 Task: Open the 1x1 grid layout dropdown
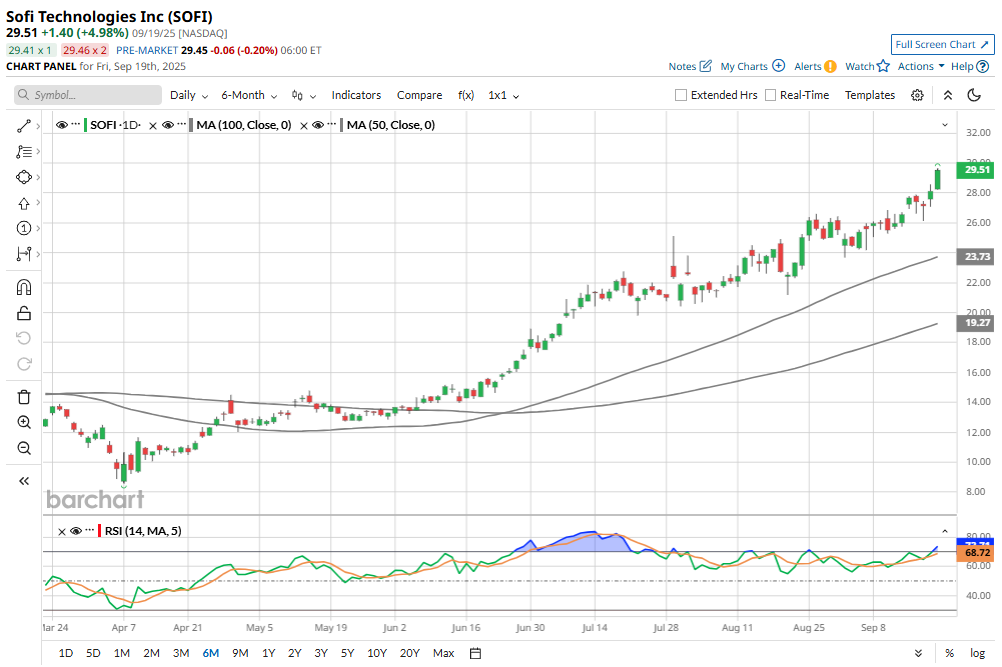point(504,95)
